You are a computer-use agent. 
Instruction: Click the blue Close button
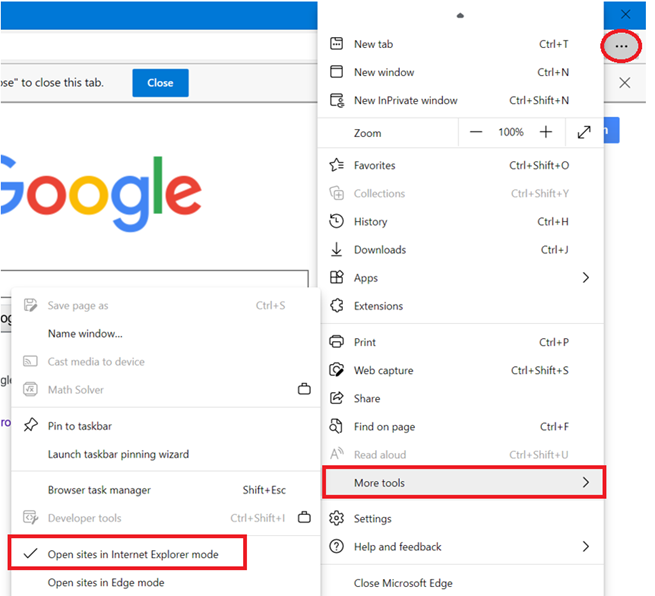point(160,83)
